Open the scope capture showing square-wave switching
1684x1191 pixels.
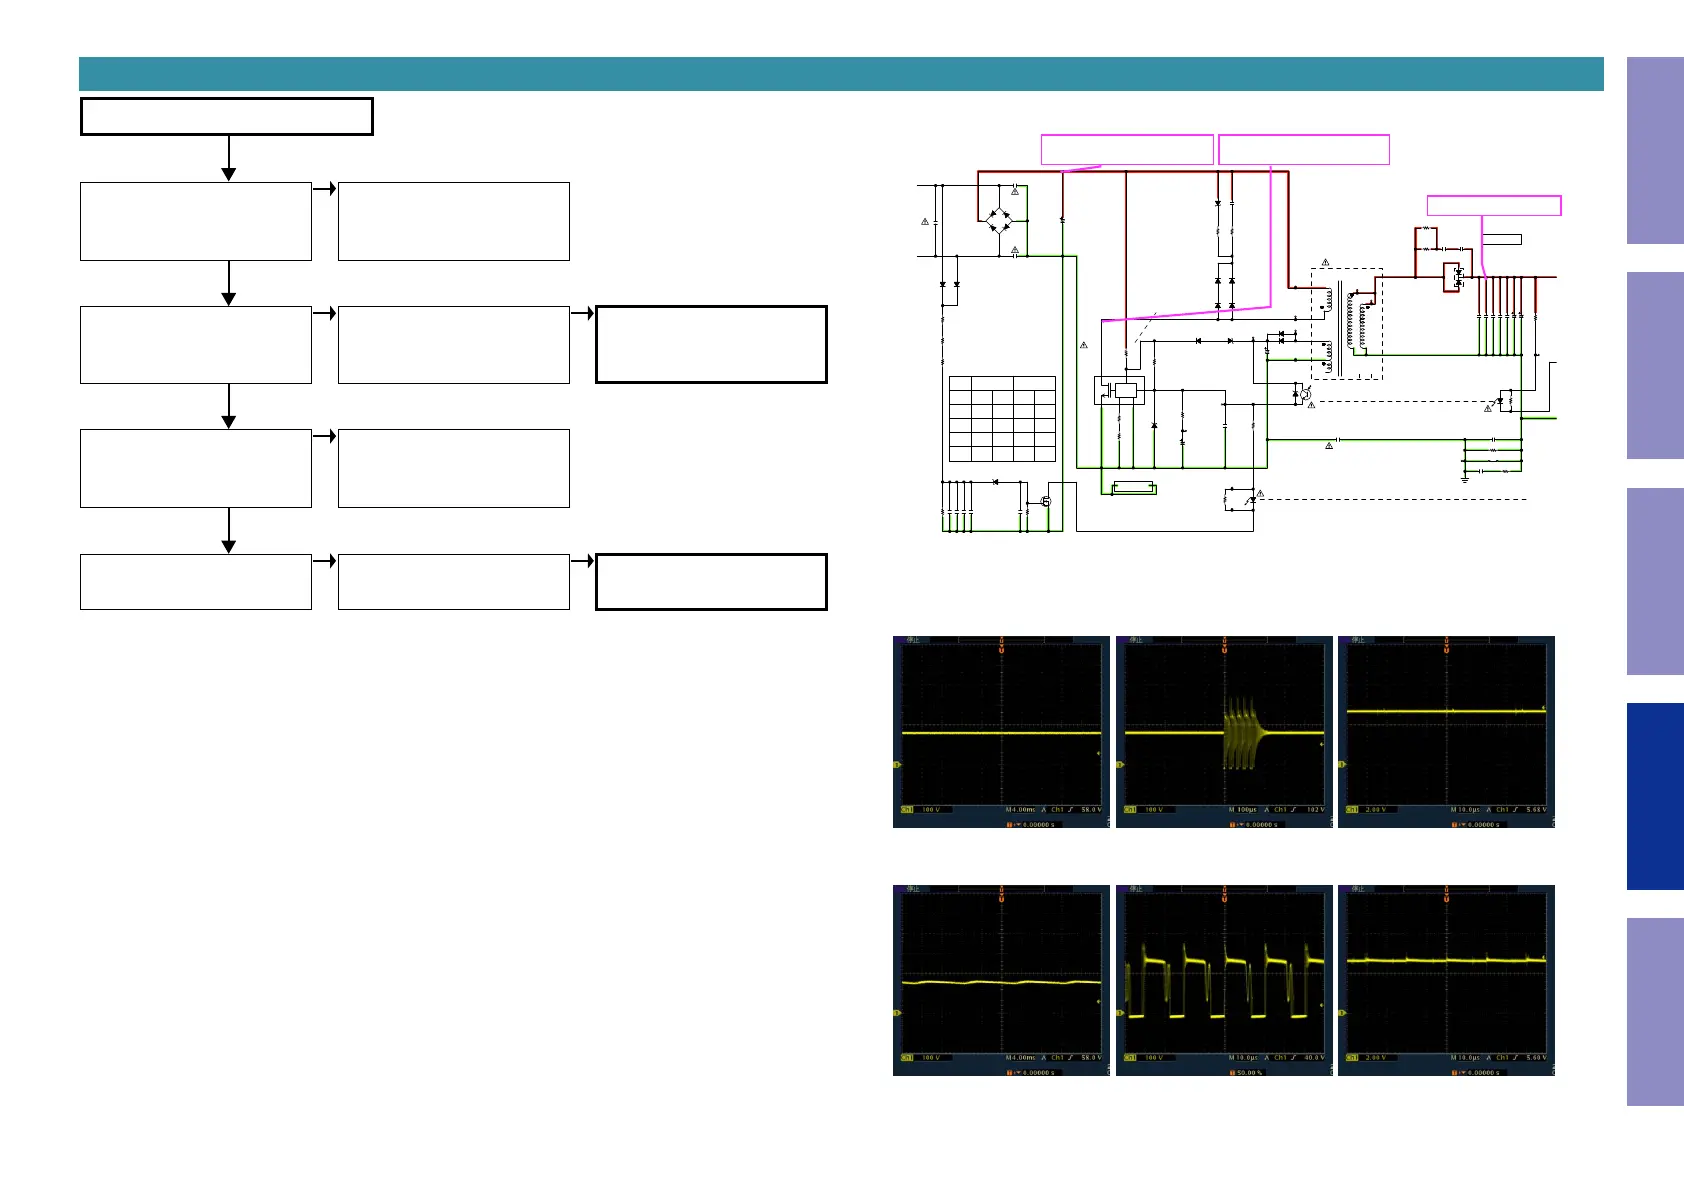point(1224,980)
